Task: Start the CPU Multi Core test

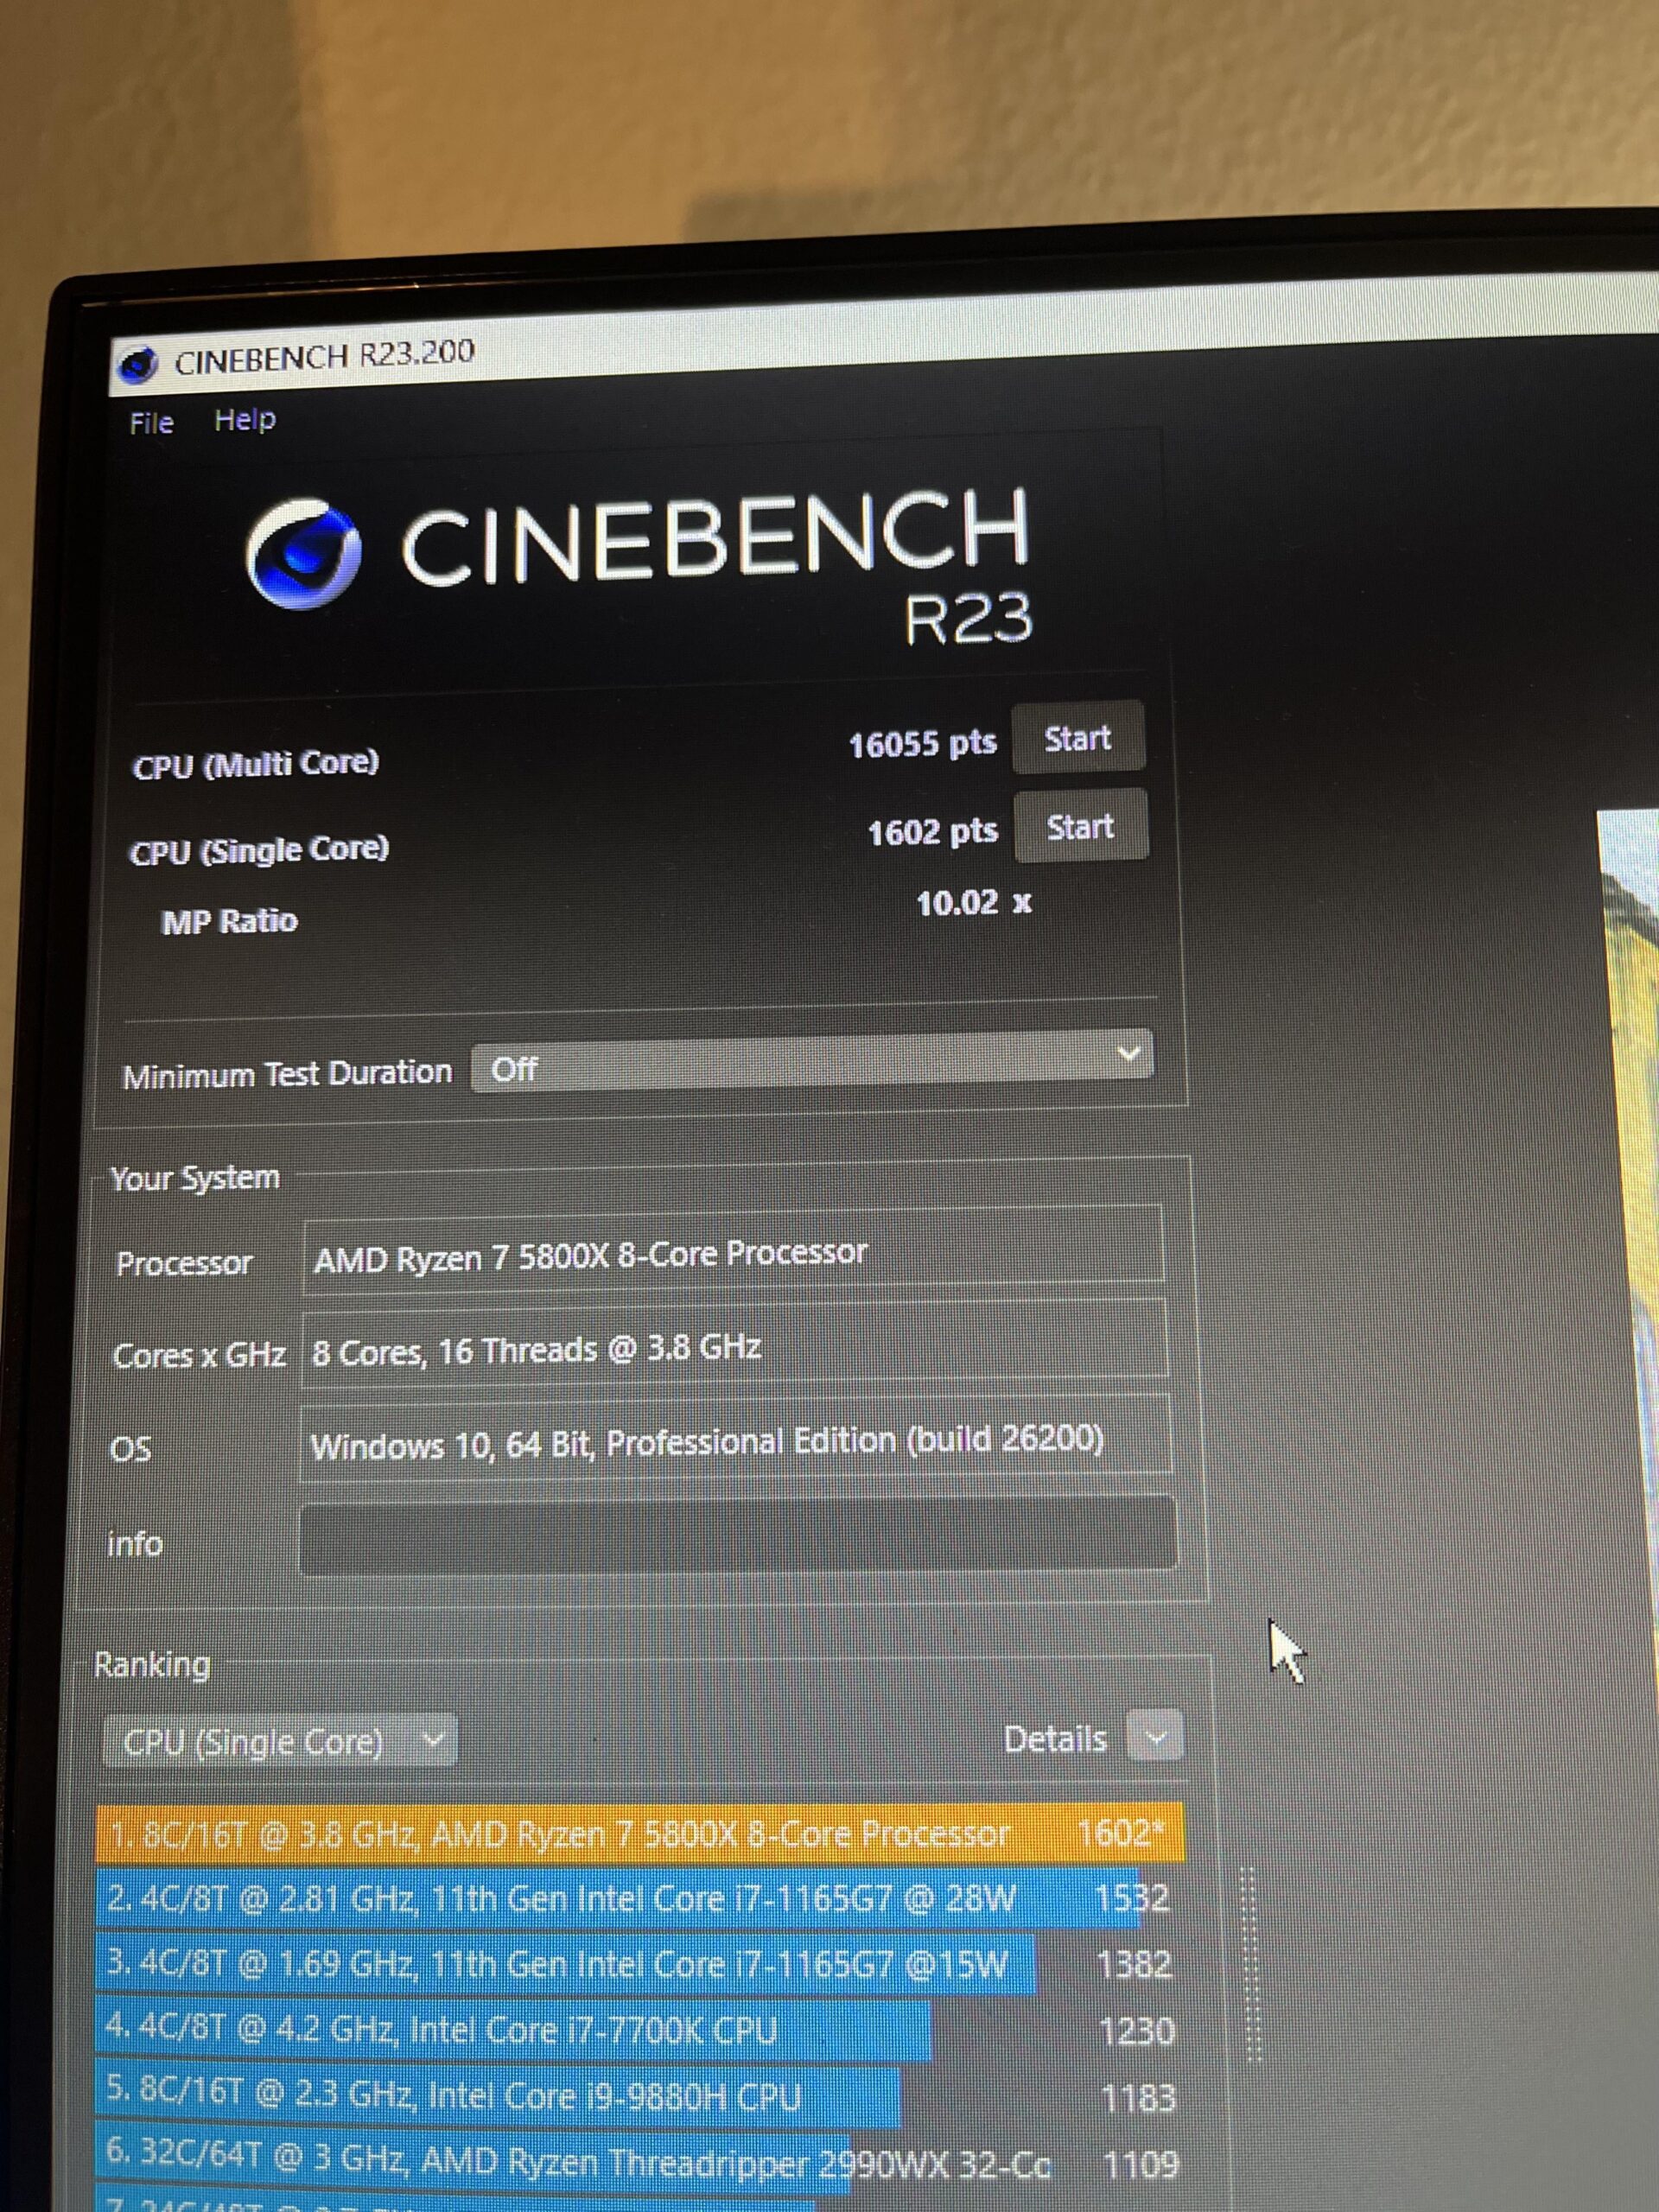Action: tap(1078, 739)
